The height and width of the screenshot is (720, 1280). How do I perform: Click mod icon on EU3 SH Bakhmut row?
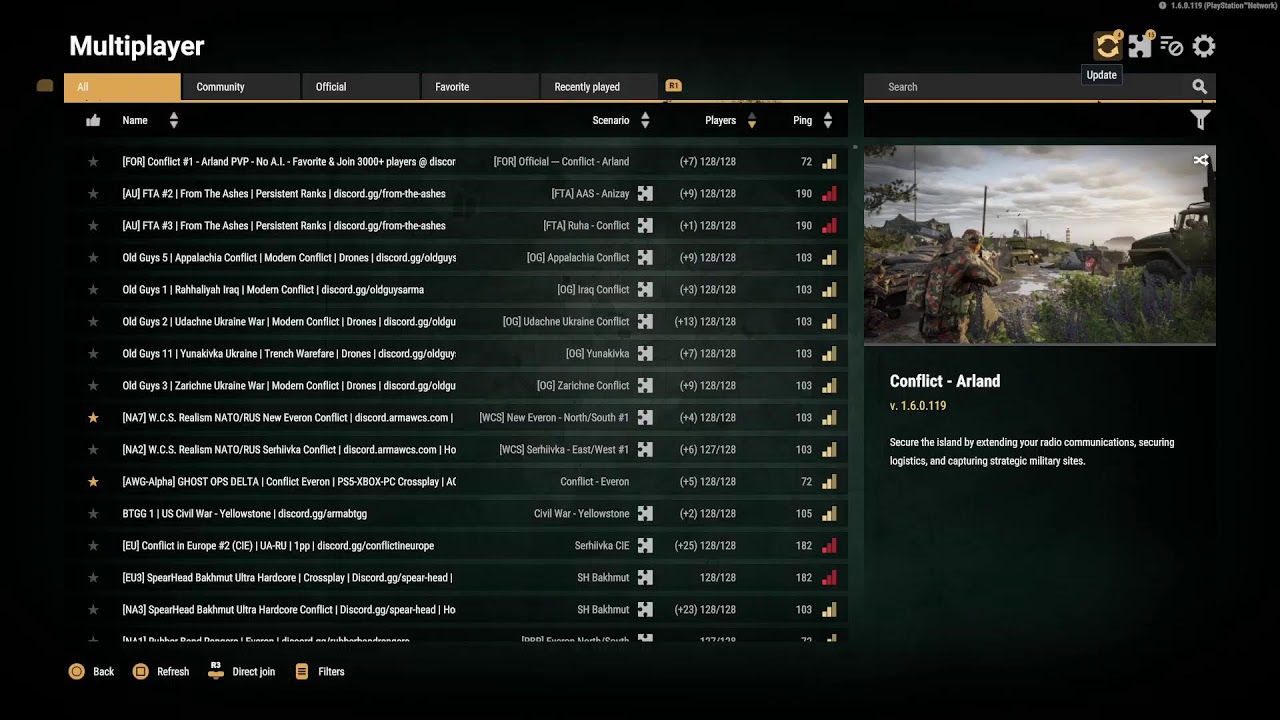645,578
